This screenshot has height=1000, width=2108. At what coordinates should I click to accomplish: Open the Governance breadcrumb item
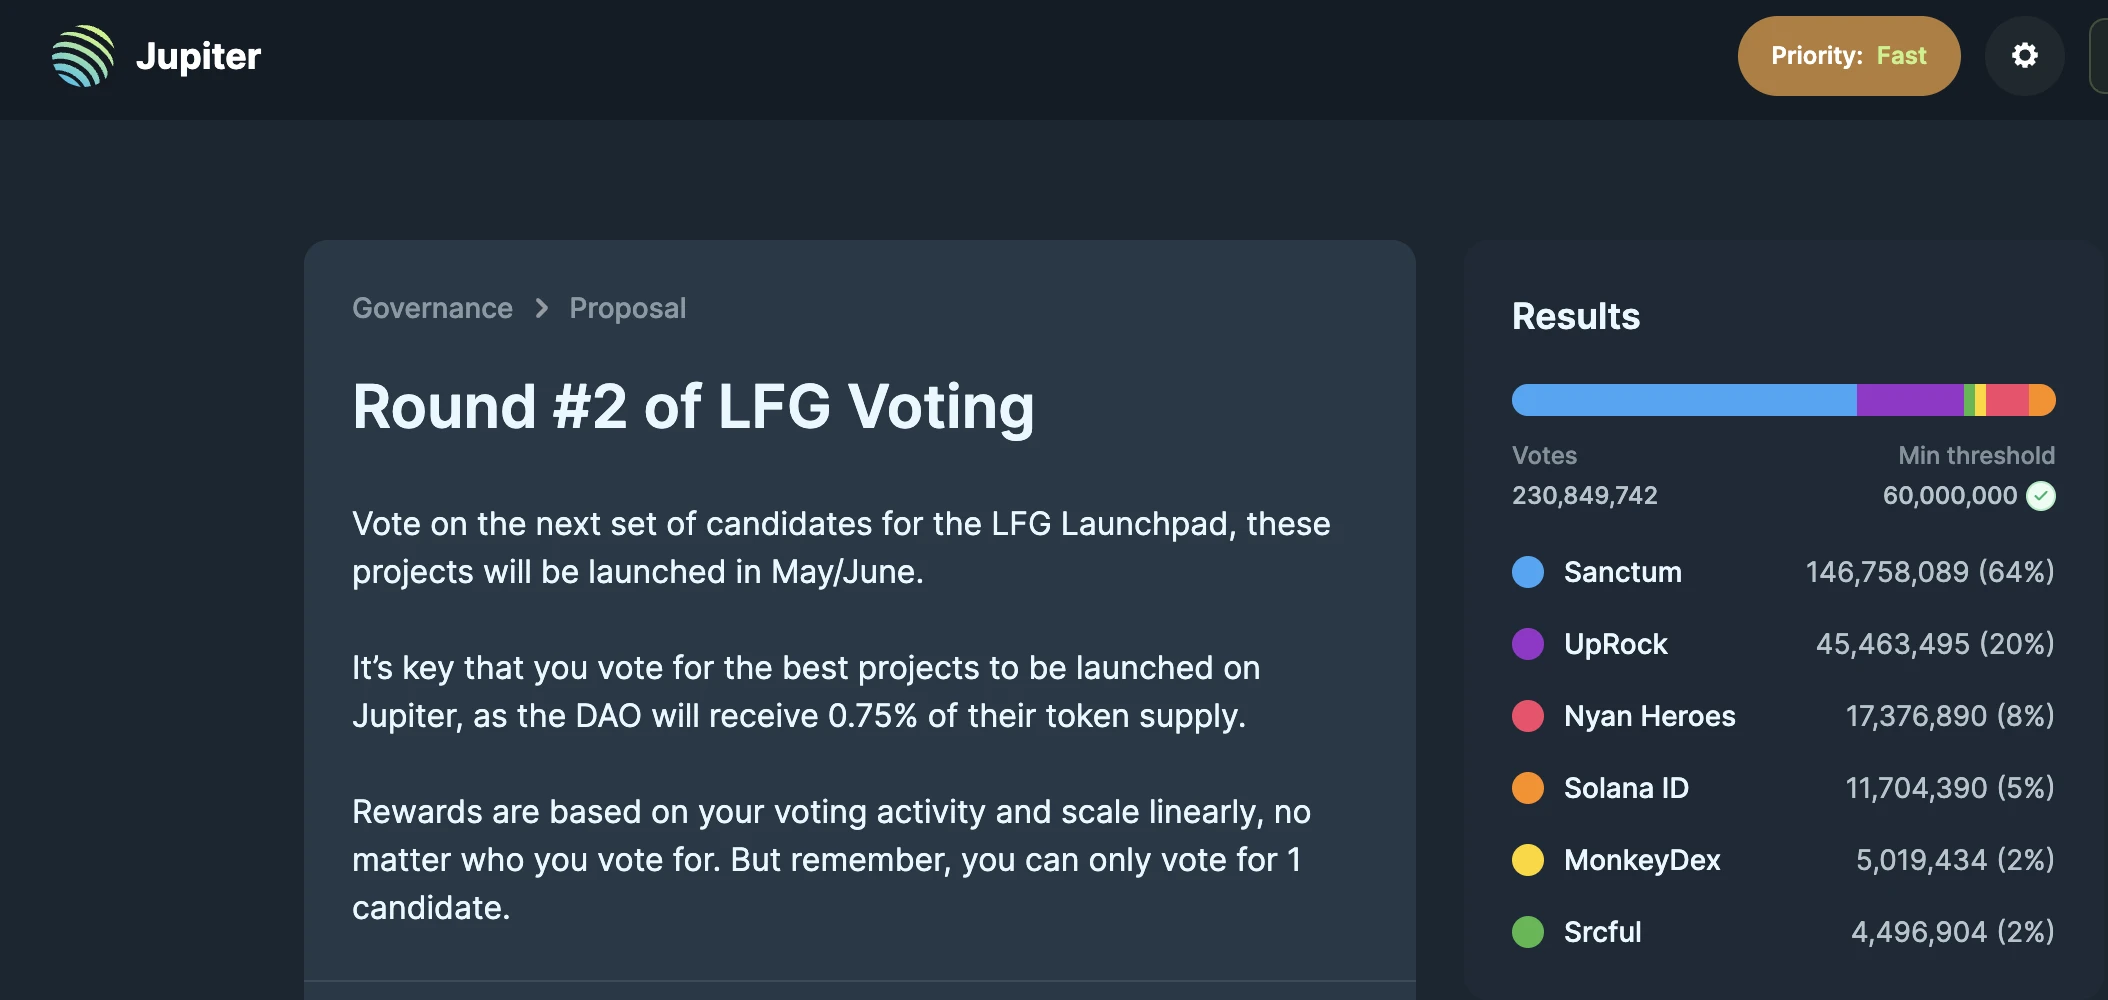click(432, 308)
